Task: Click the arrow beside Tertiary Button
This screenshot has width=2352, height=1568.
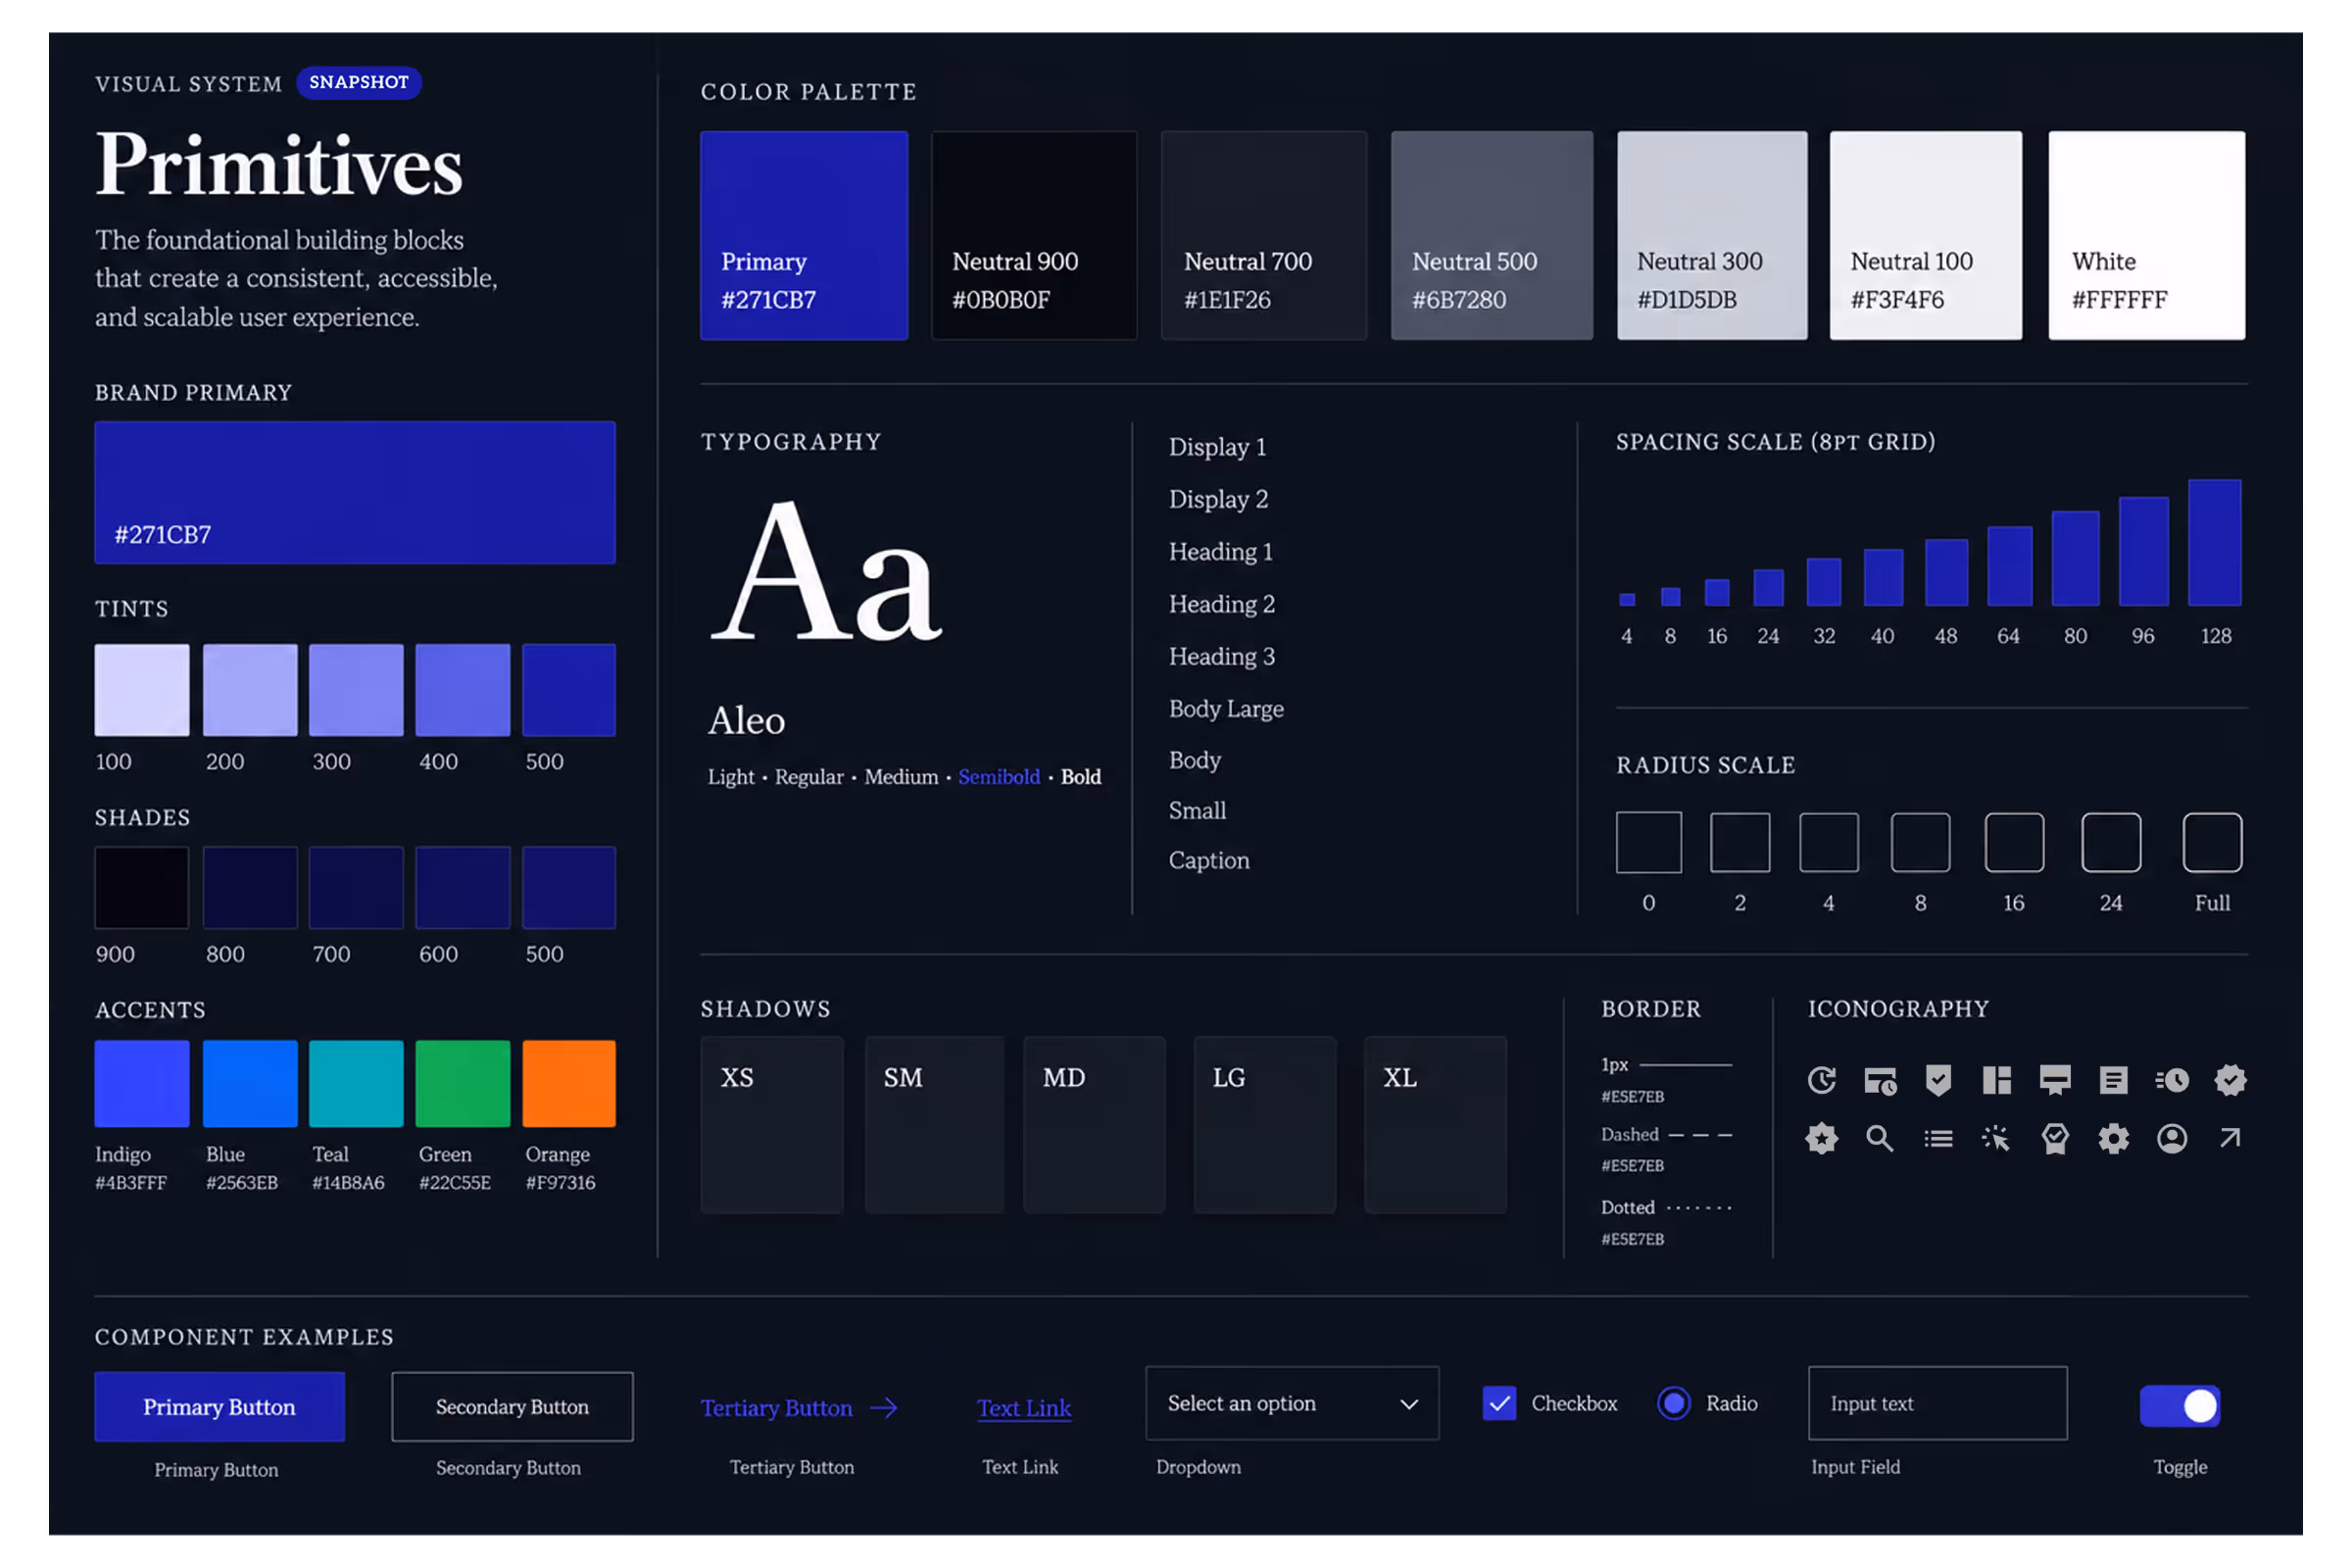Action: (884, 1408)
